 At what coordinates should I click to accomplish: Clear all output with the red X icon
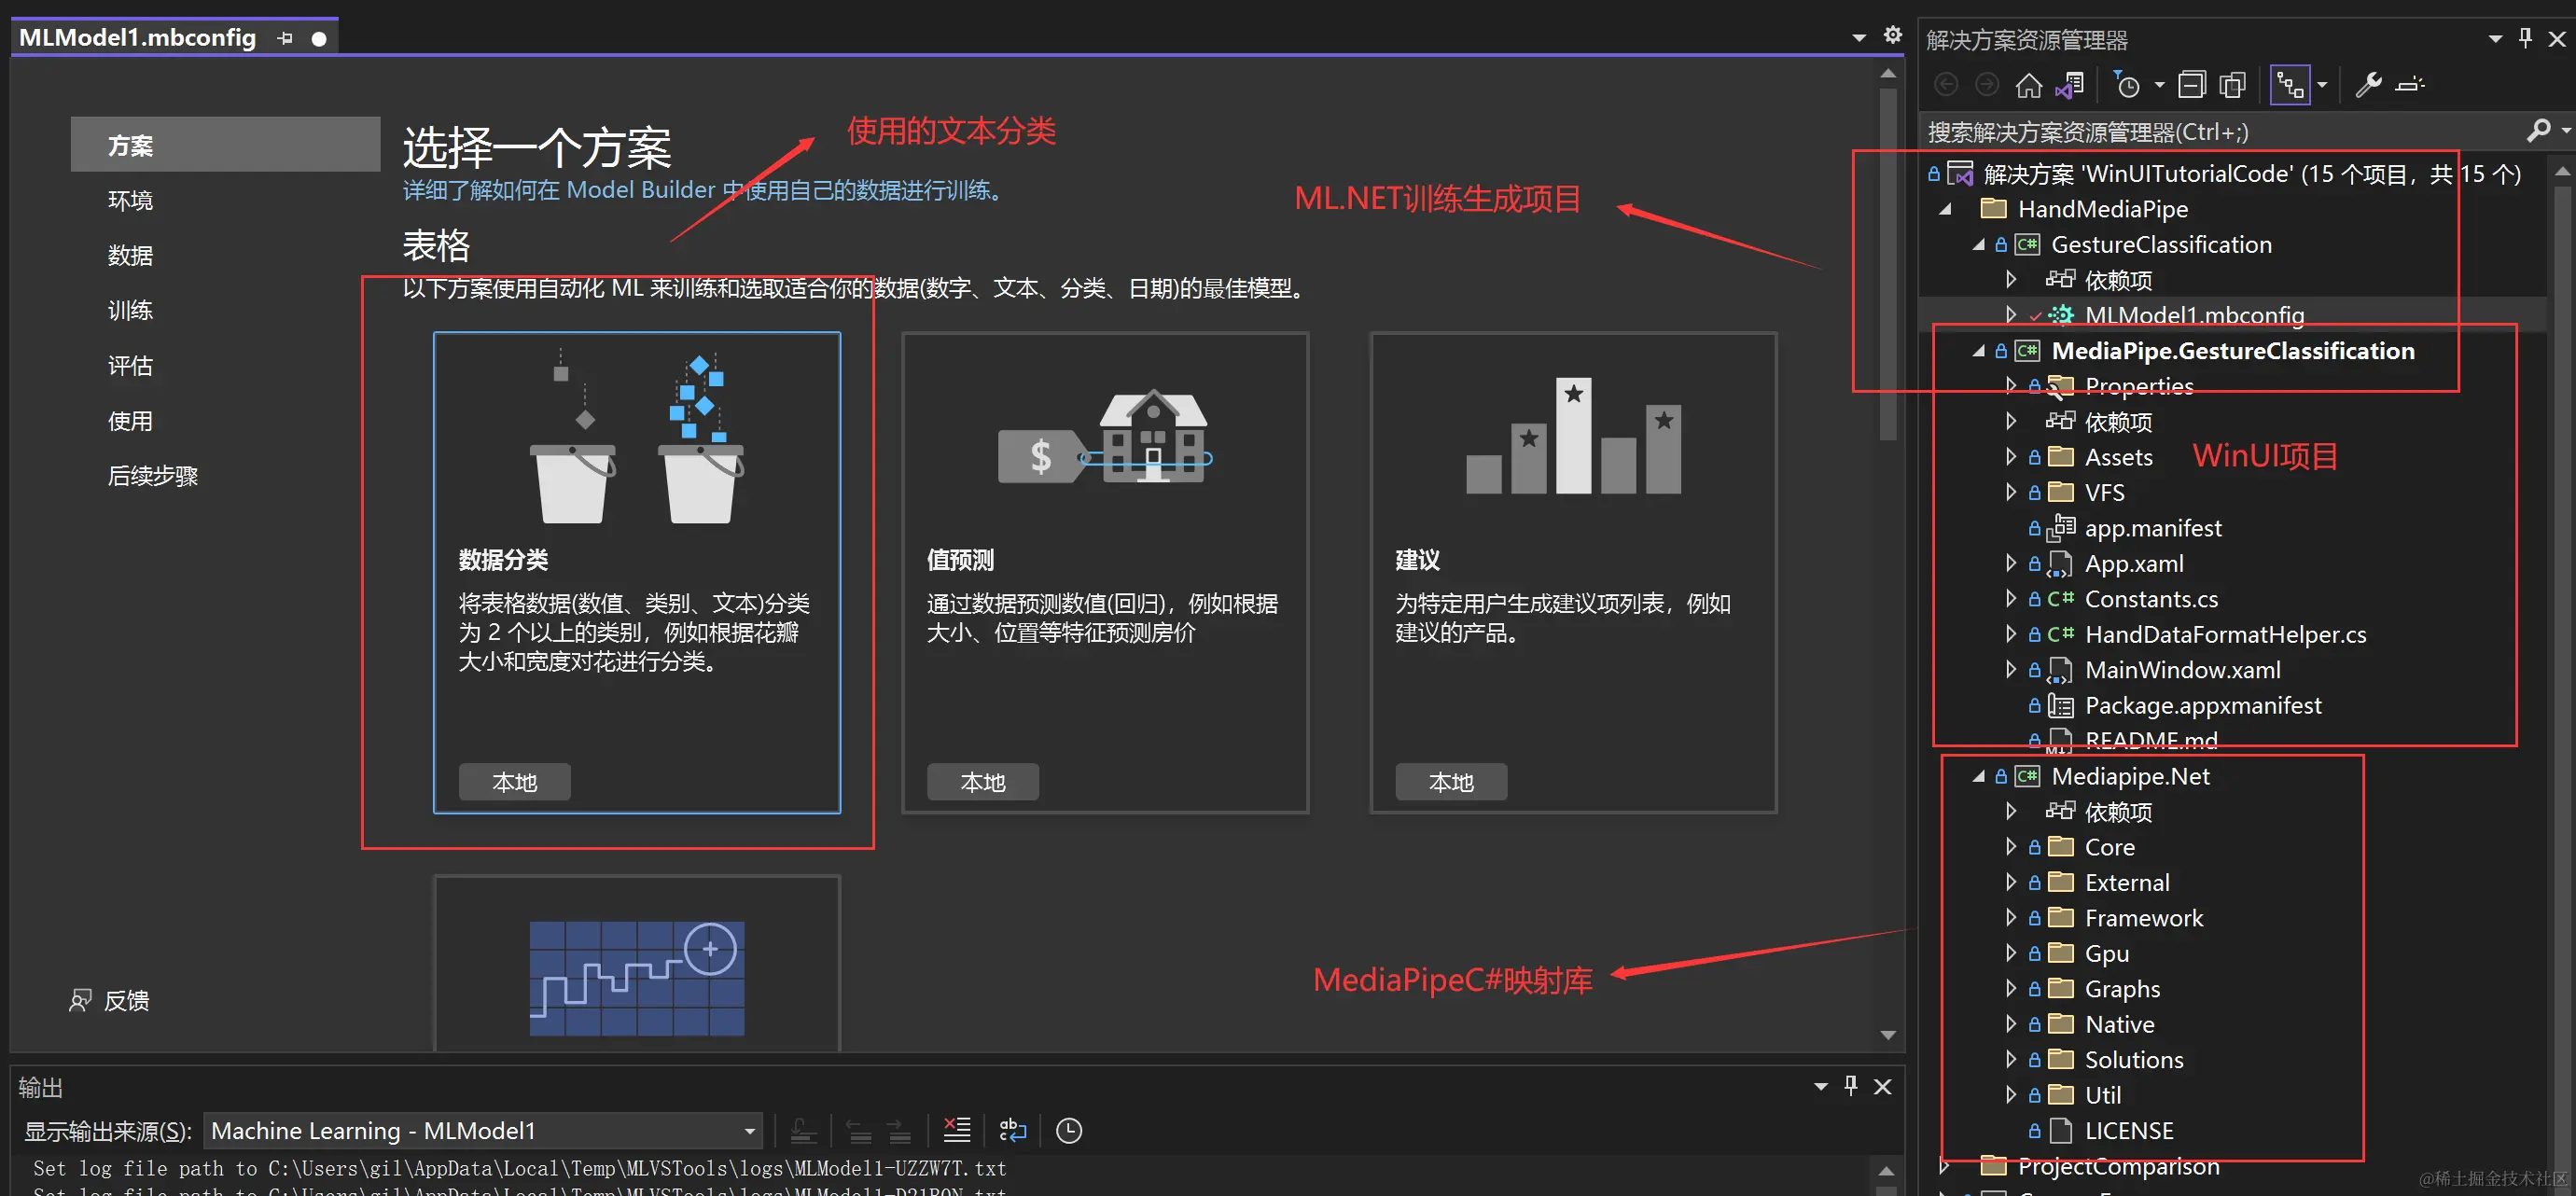tap(956, 1130)
